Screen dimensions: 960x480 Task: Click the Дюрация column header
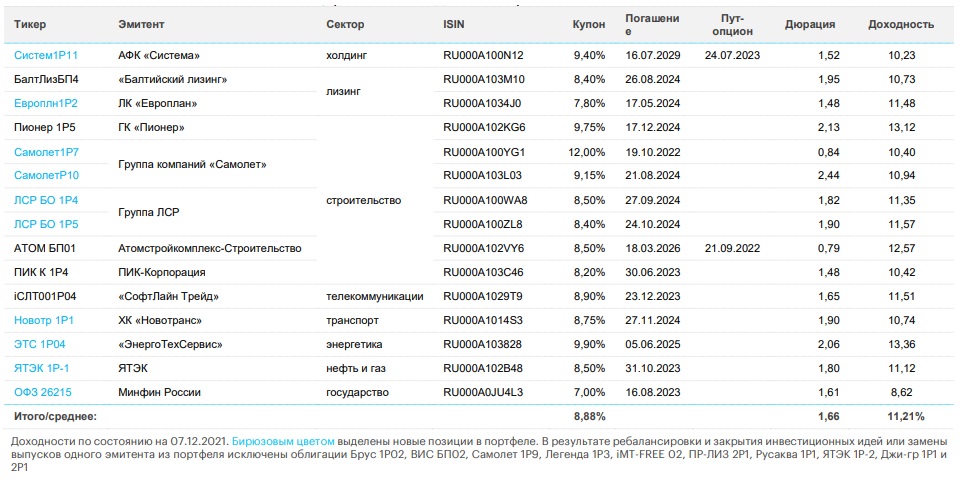(810, 24)
